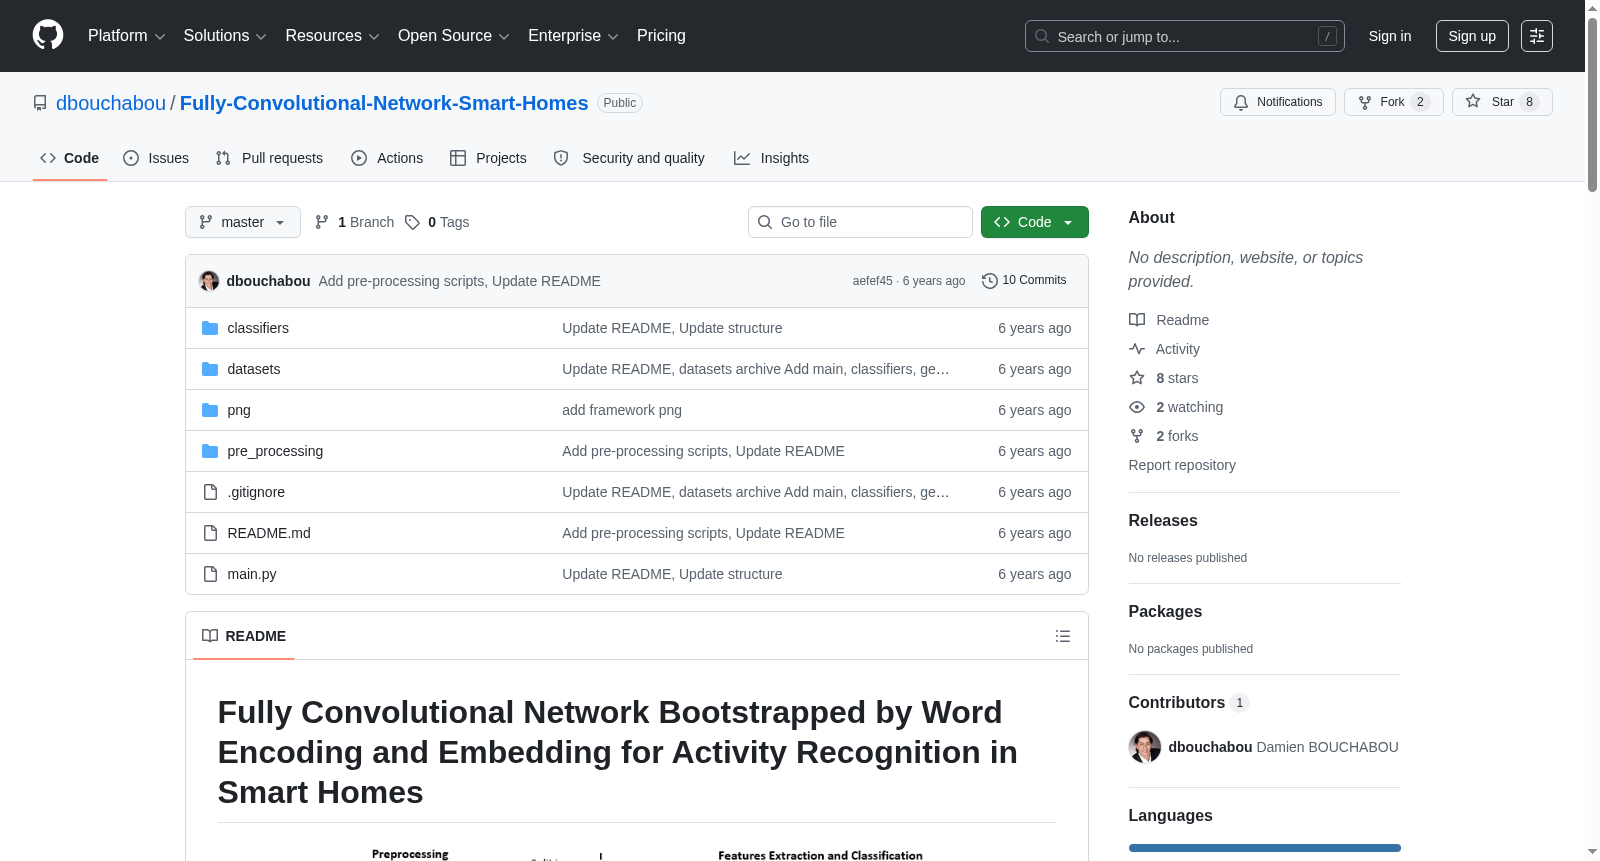Click the eye icon beside 2 watching
Viewport: 1600px width, 861px height.
point(1137,407)
